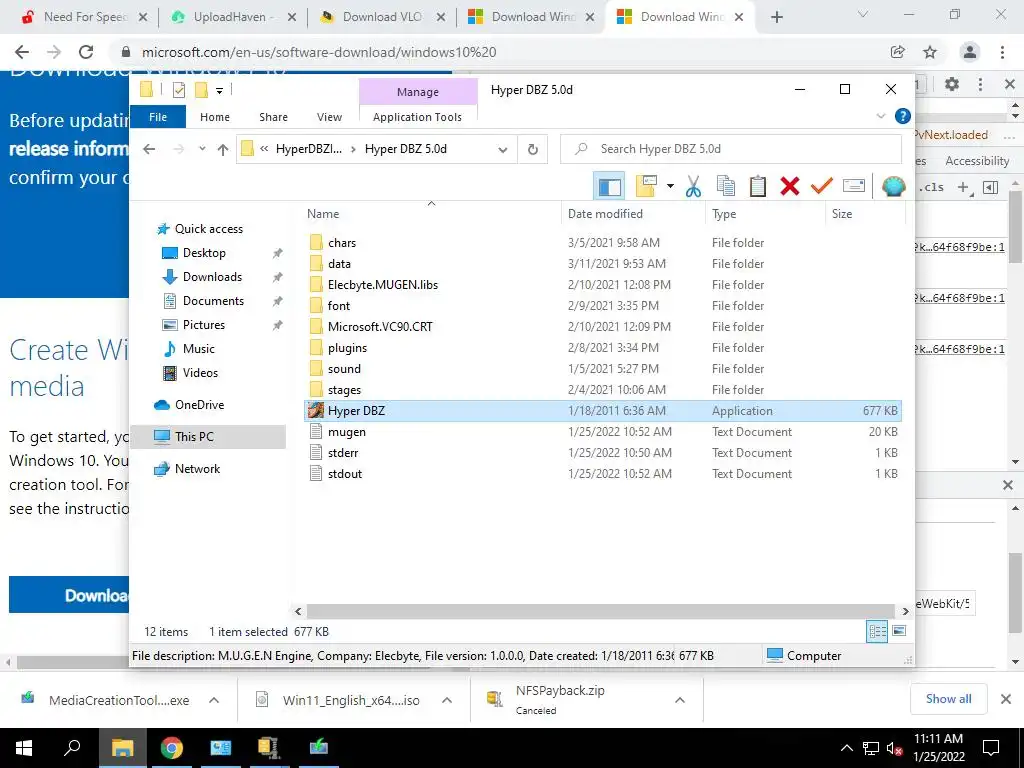Image resolution: width=1024 pixels, height=768 pixels.
Task: Click the rename toolbar icon
Action: 854,187
